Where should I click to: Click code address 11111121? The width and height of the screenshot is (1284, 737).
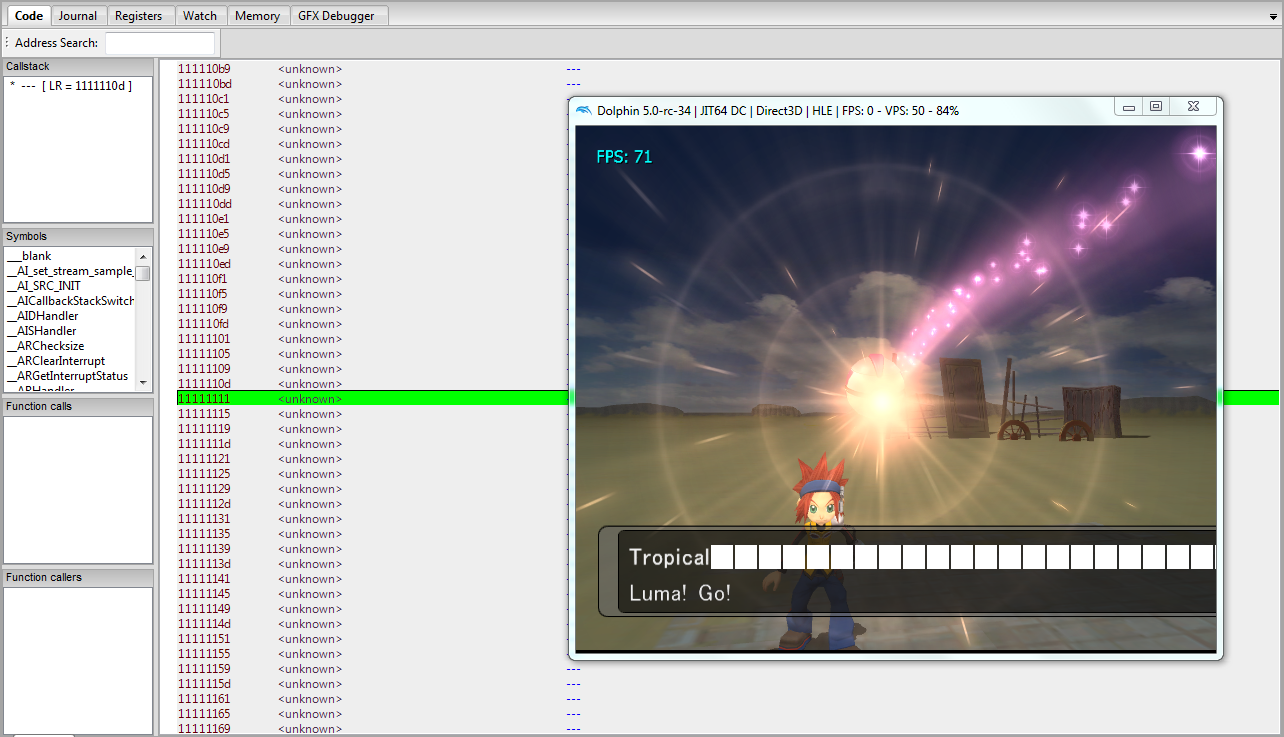pos(204,459)
